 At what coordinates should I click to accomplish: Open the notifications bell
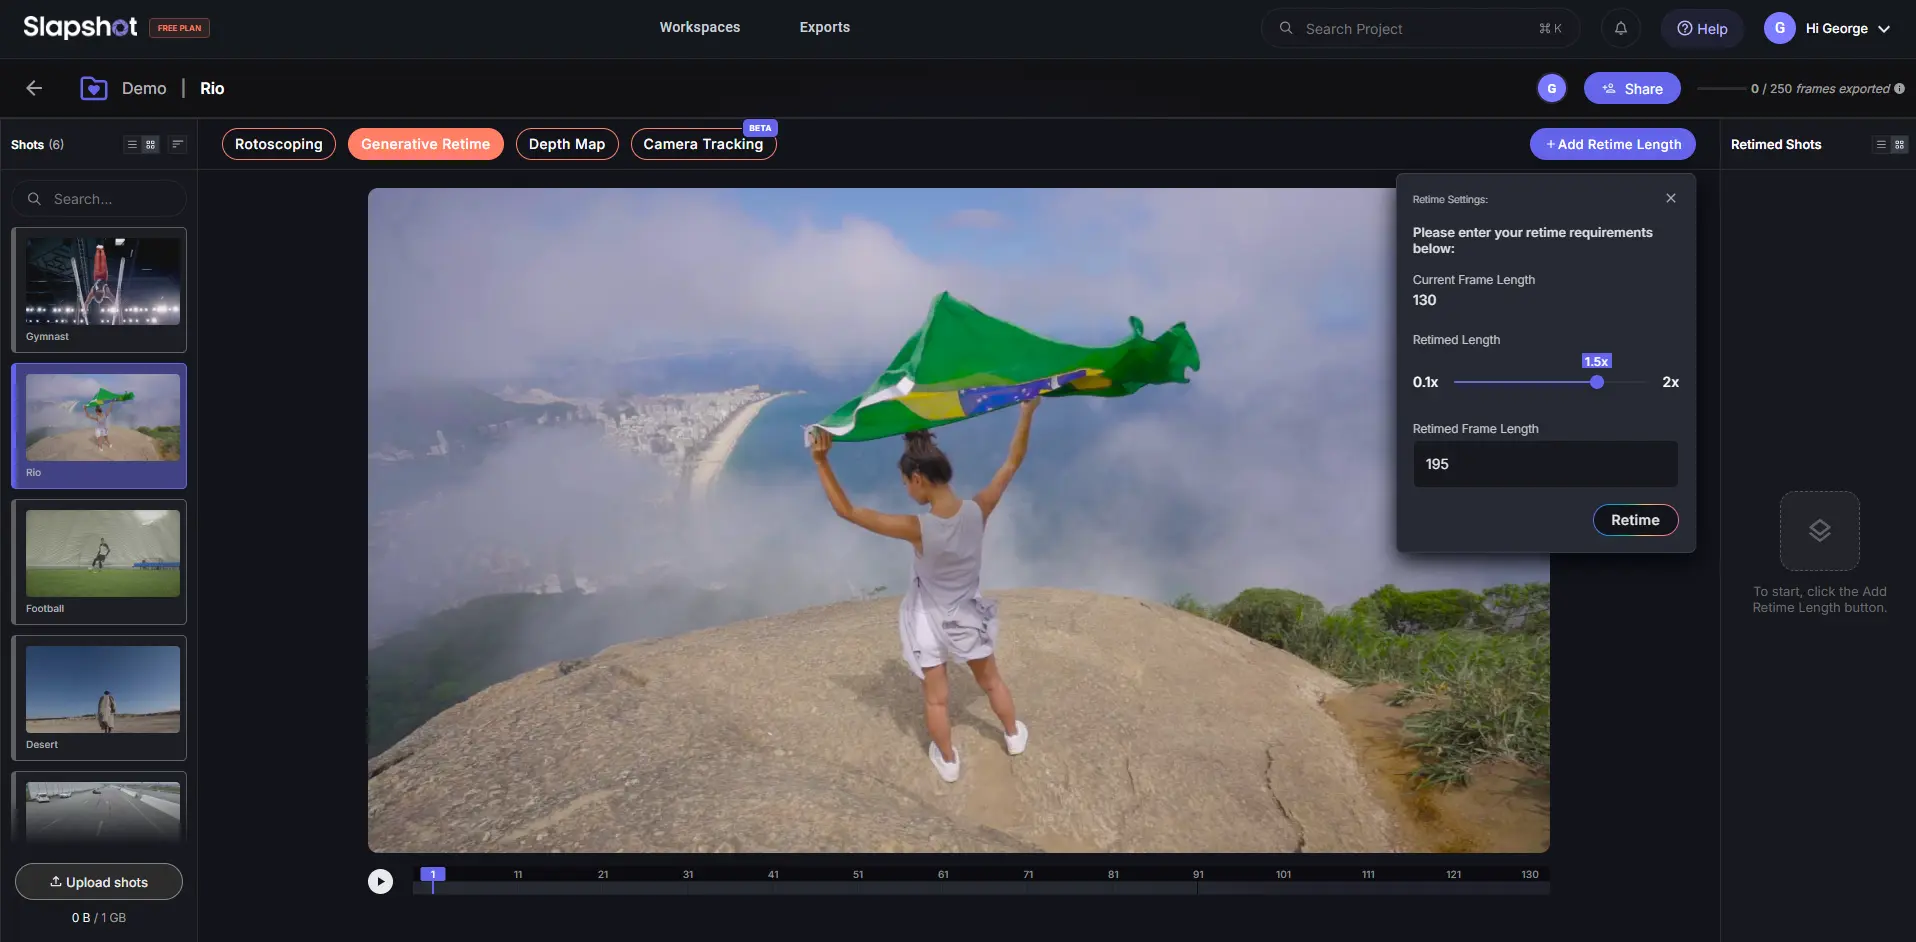(x=1620, y=28)
